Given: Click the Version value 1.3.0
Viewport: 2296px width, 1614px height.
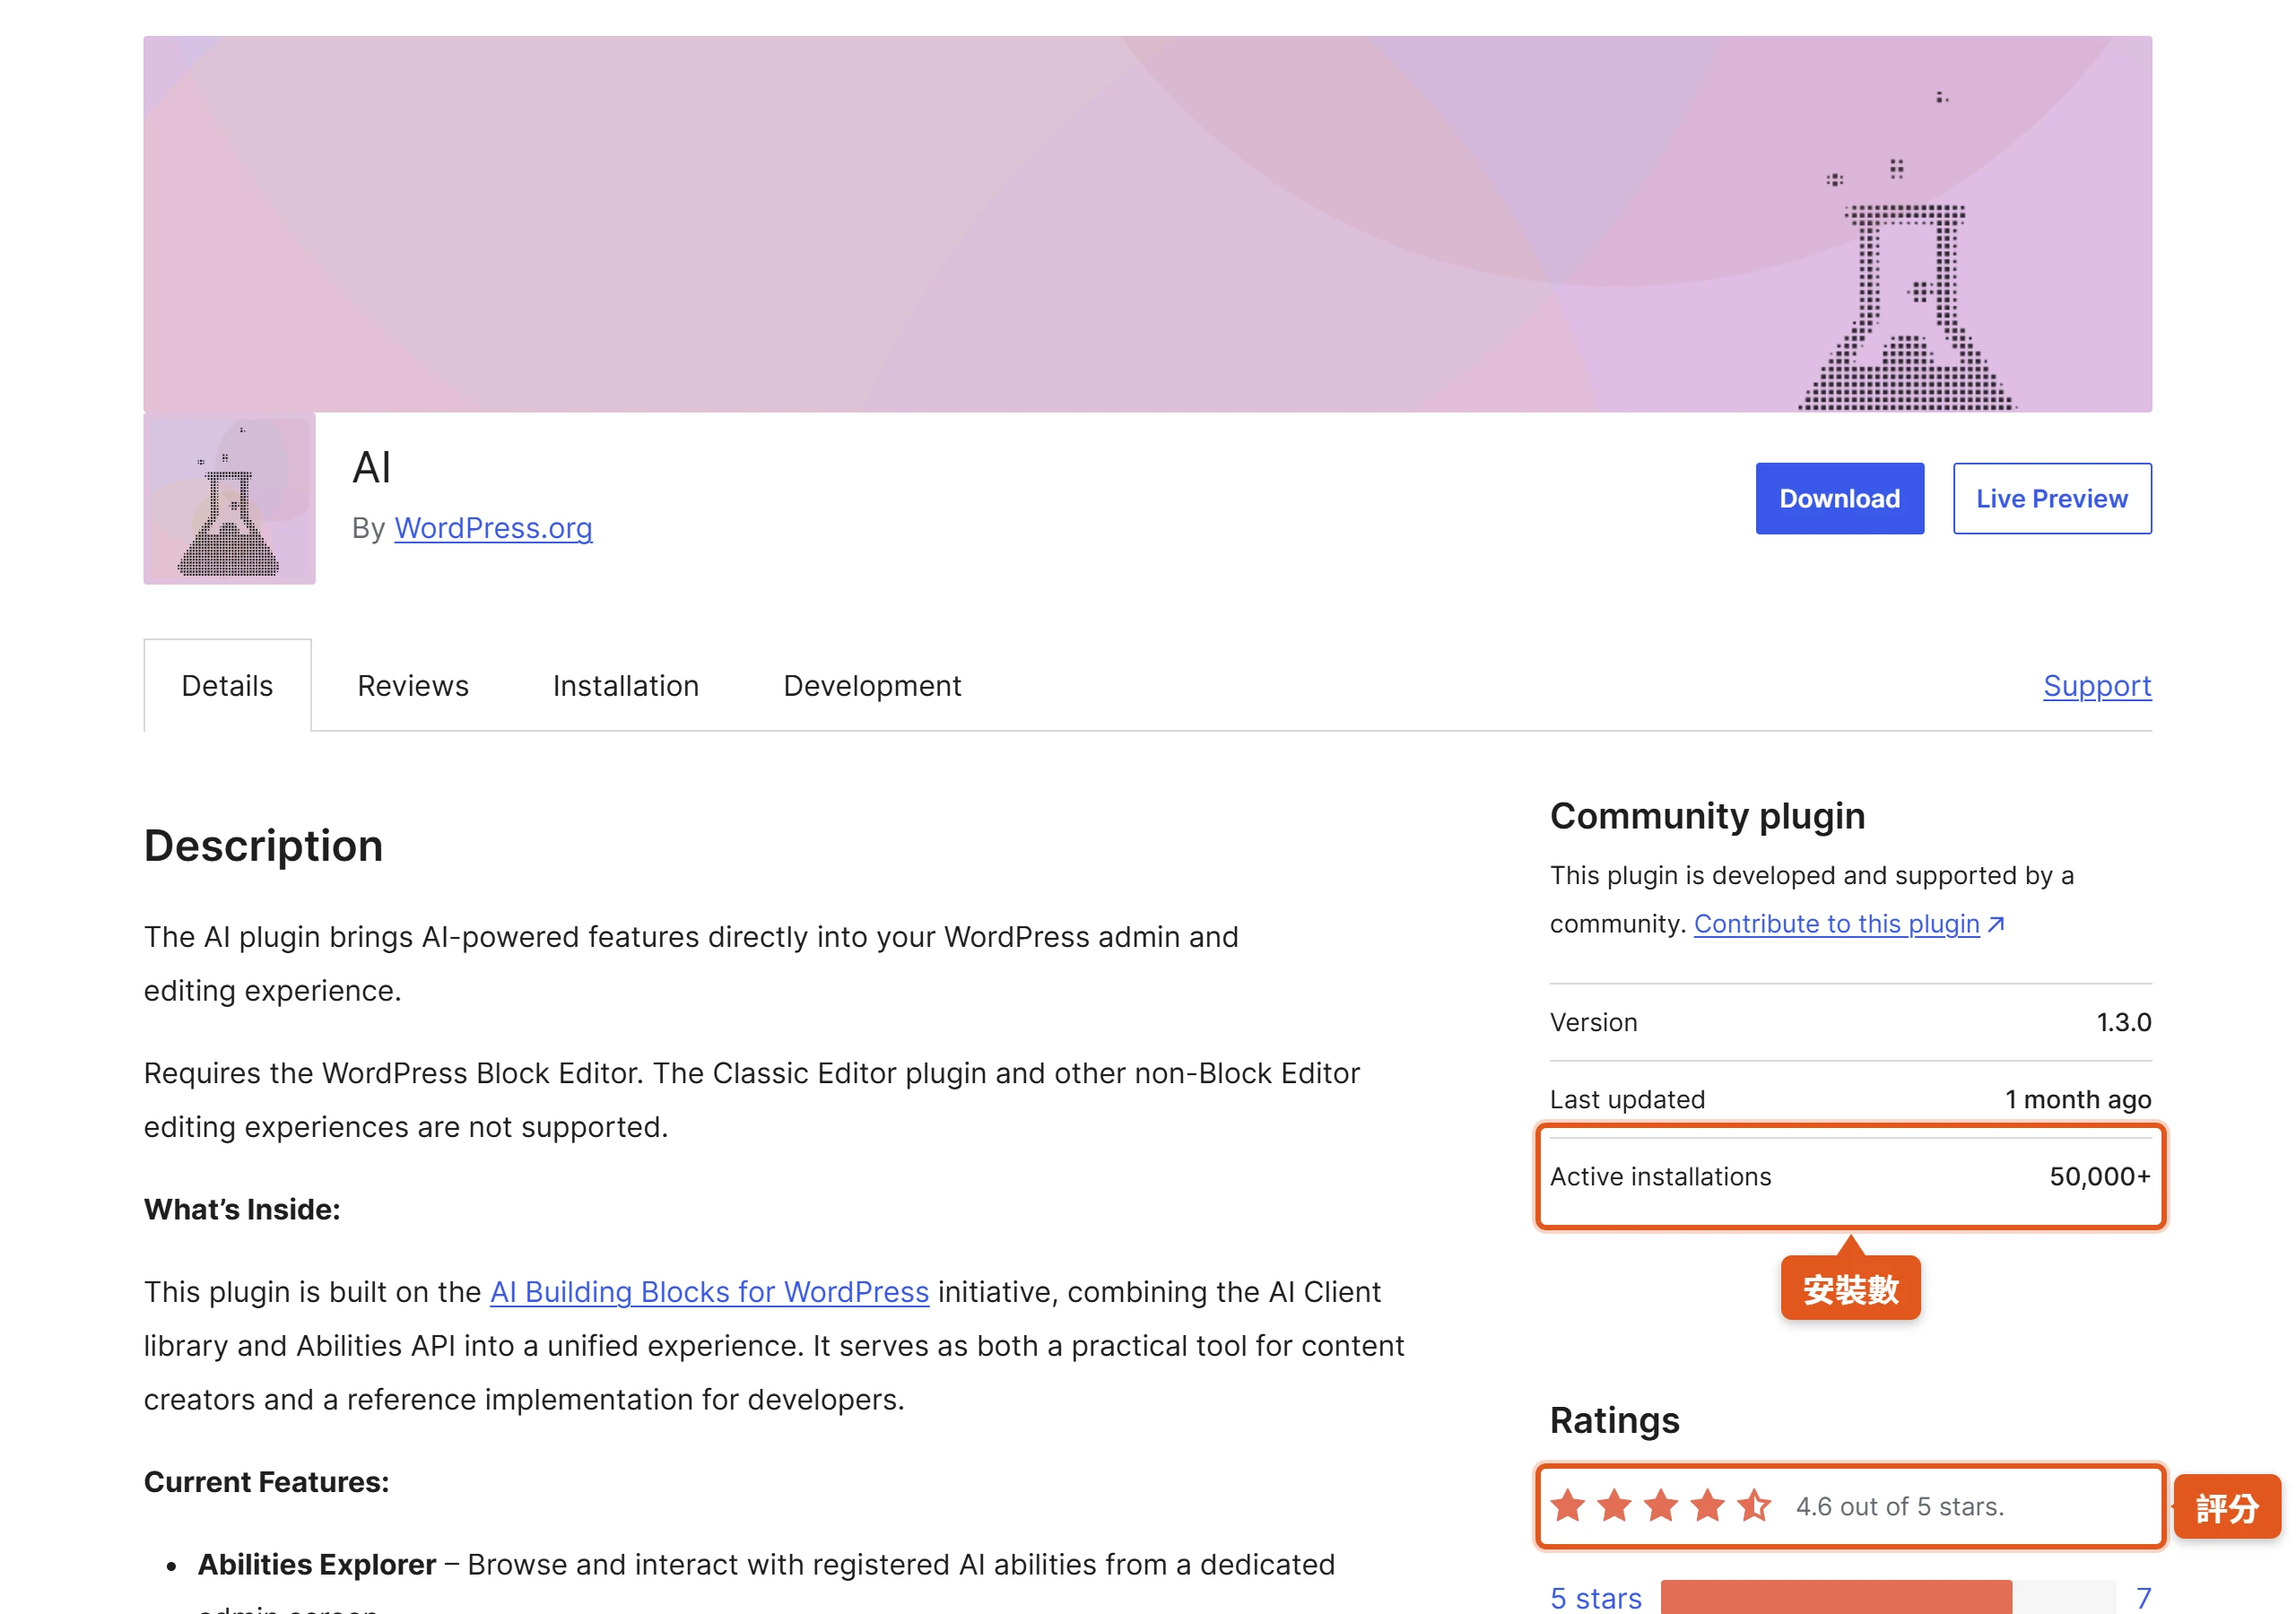Looking at the screenshot, I should [x=2124, y=1022].
